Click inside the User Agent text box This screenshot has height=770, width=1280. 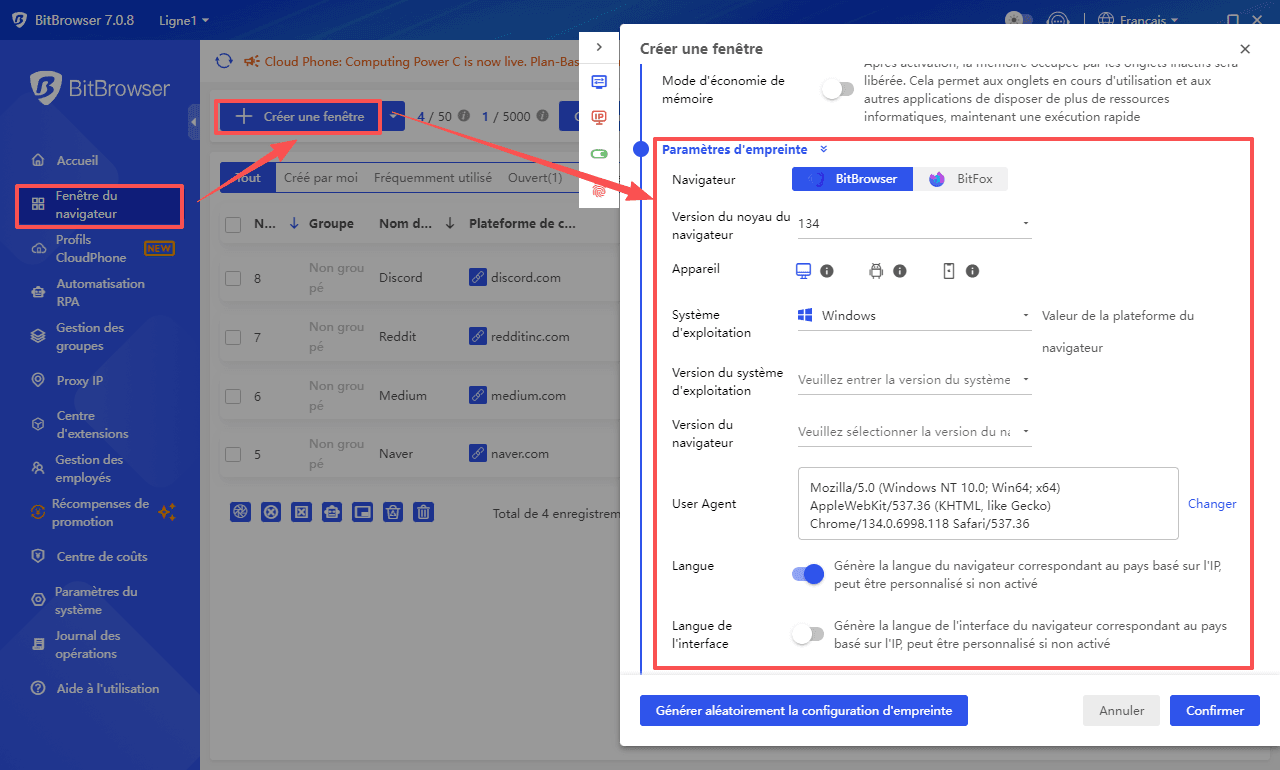[x=987, y=505]
